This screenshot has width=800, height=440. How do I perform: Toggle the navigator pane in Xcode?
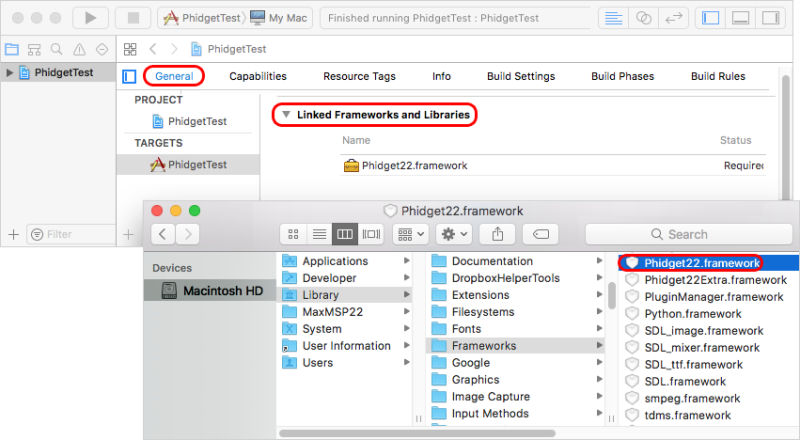tap(710, 18)
